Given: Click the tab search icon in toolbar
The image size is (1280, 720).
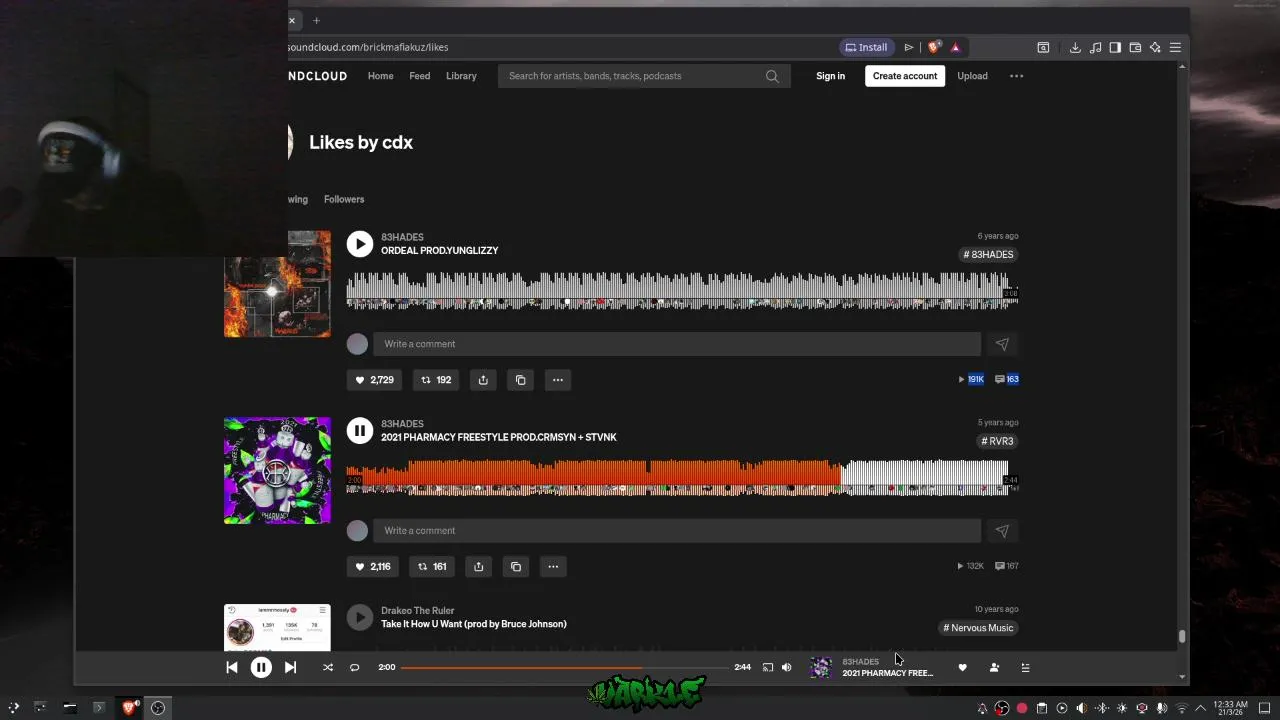Looking at the screenshot, I should (x=1043, y=47).
